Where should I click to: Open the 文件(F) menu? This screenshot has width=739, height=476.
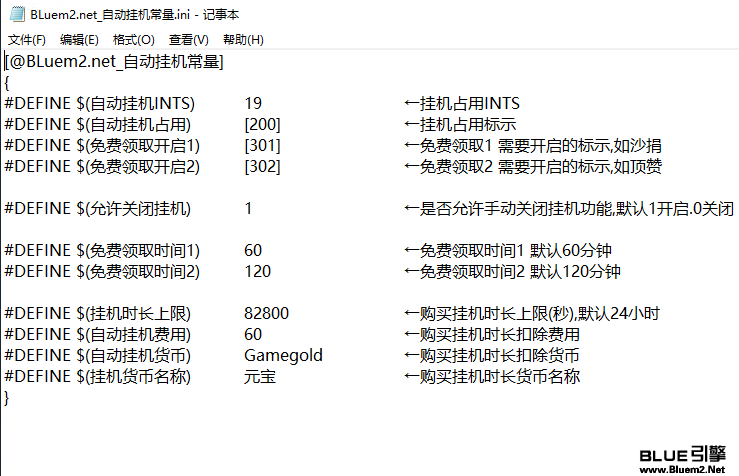[27, 40]
